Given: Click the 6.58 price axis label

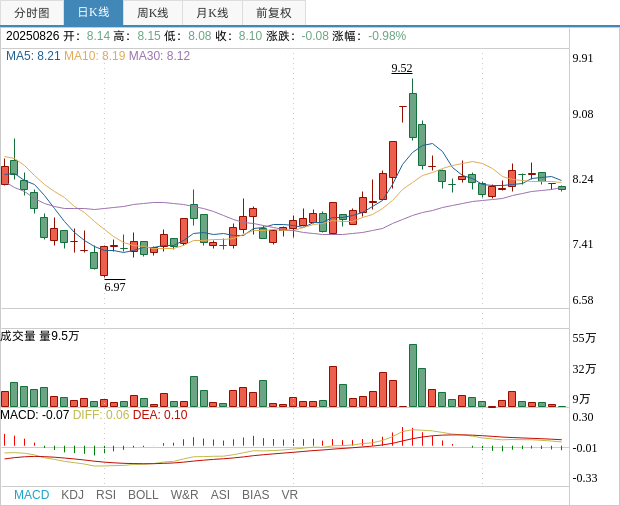Looking at the screenshot, I should [583, 300].
